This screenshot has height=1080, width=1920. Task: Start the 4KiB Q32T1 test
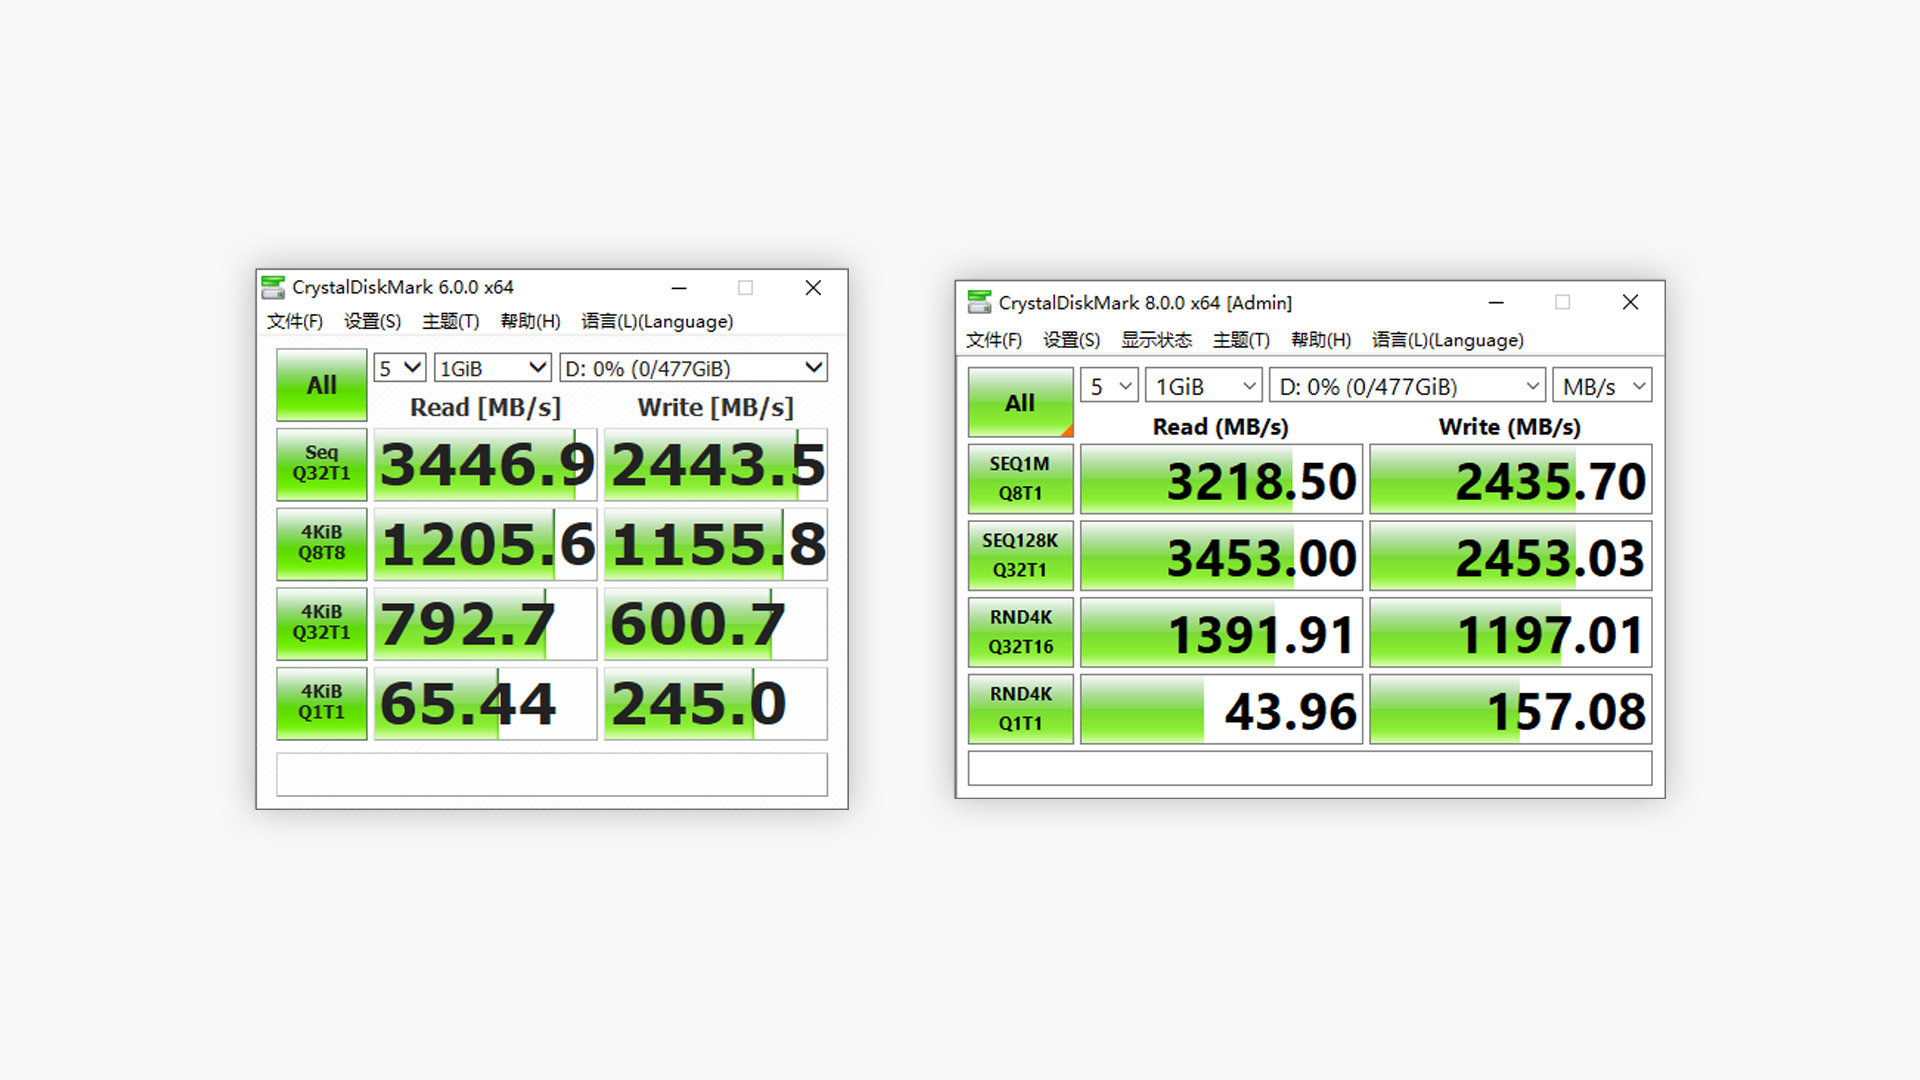pyautogui.click(x=322, y=623)
